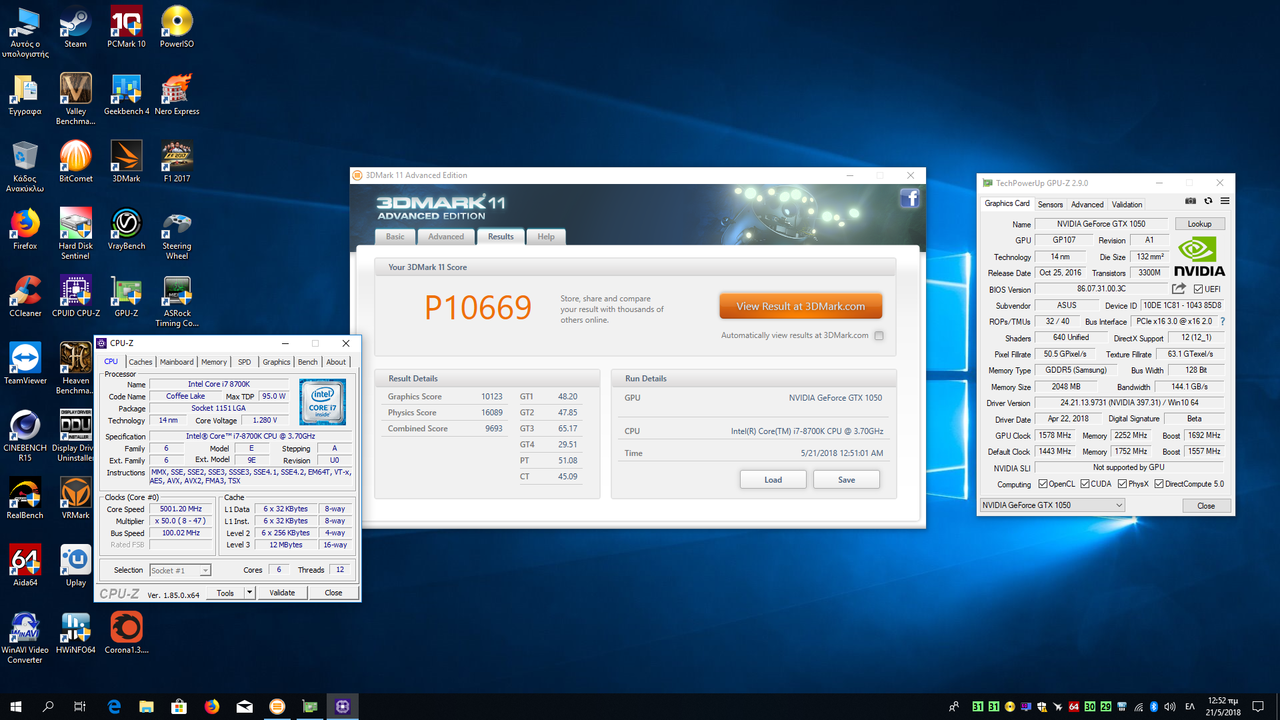The width and height of the screenshot is (1280, 720).
Task: Open the 3DMark desktop shortcut
Action: [126, 161]
